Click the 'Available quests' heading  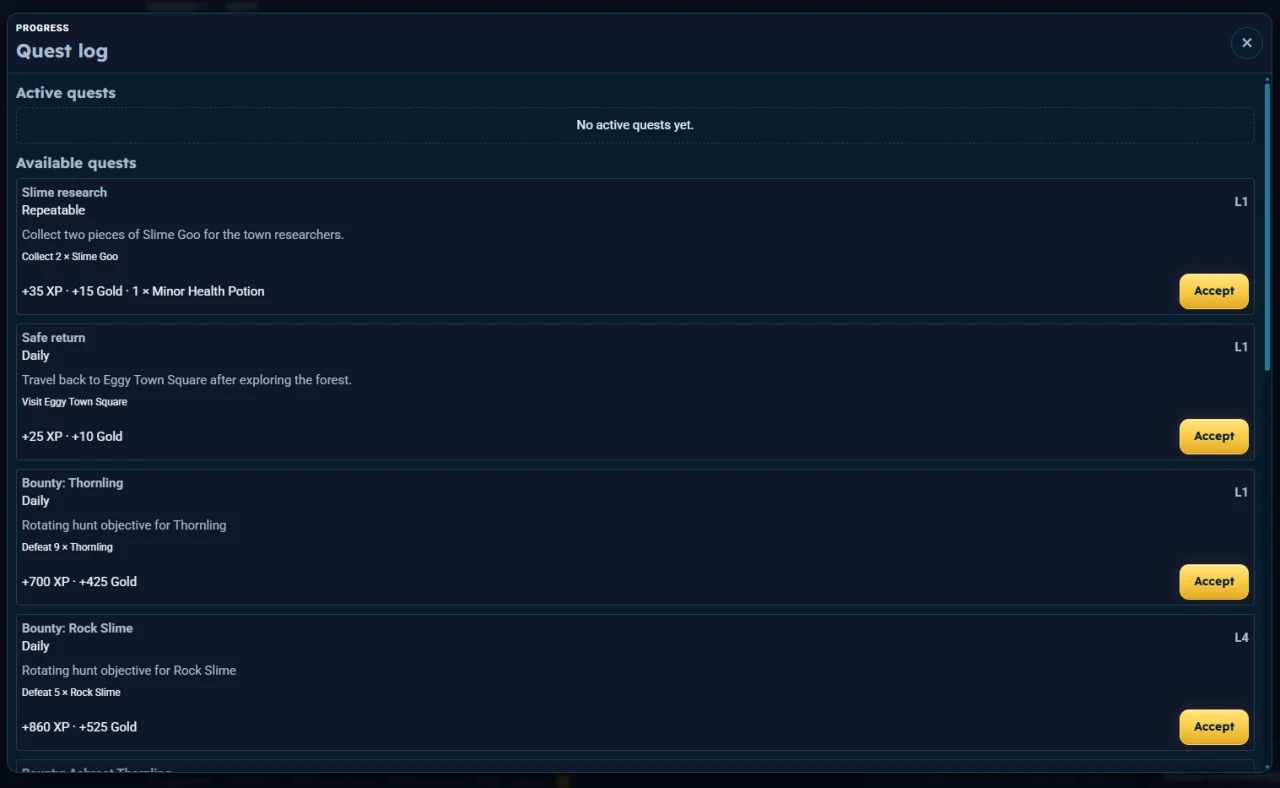tap(76, 163)
